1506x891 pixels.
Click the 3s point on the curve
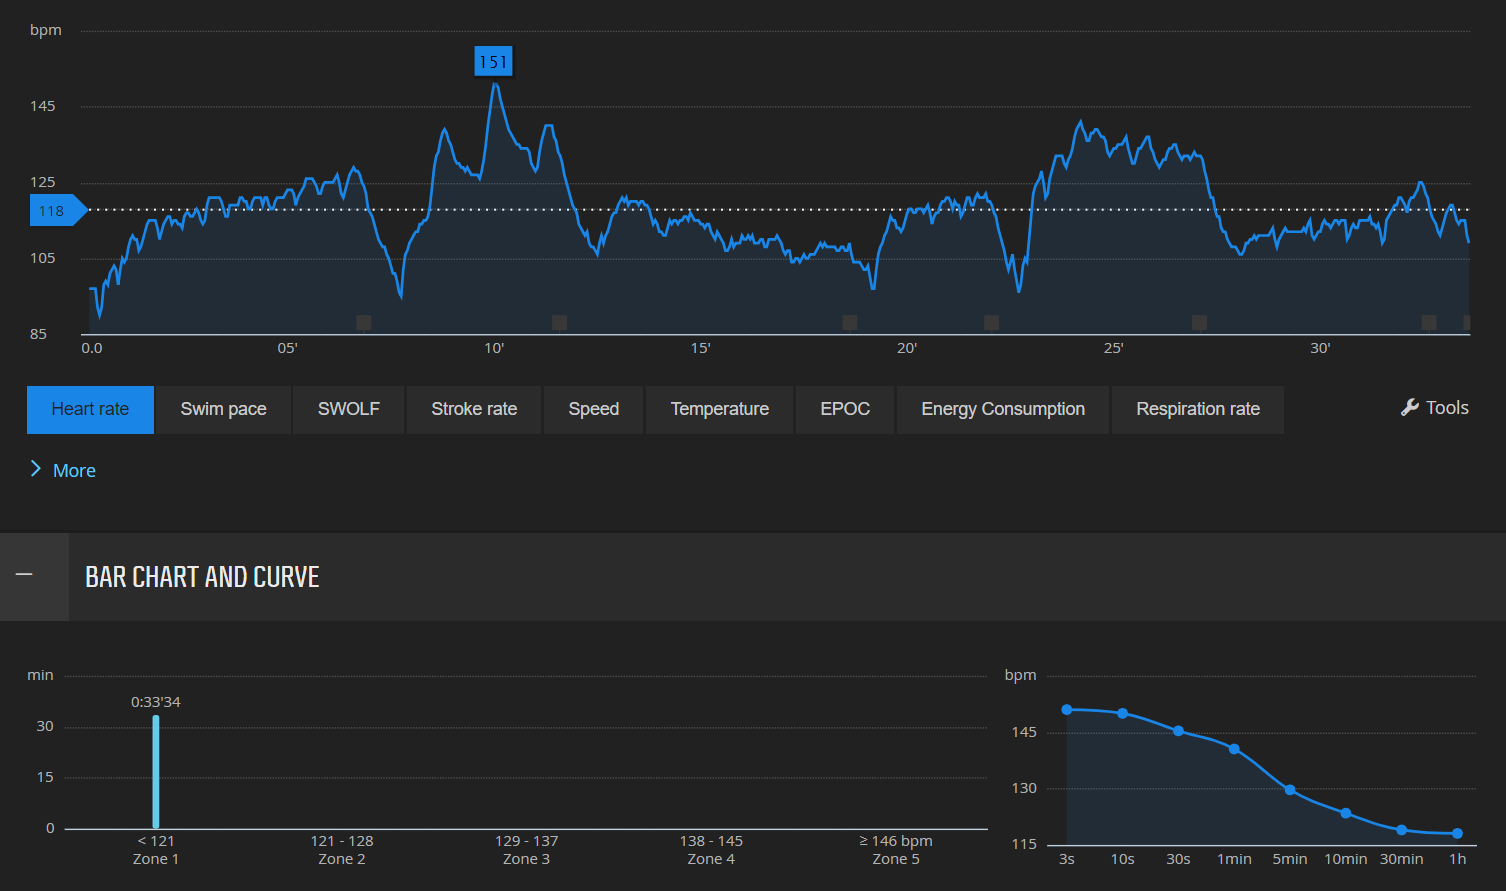(1067, 710)
